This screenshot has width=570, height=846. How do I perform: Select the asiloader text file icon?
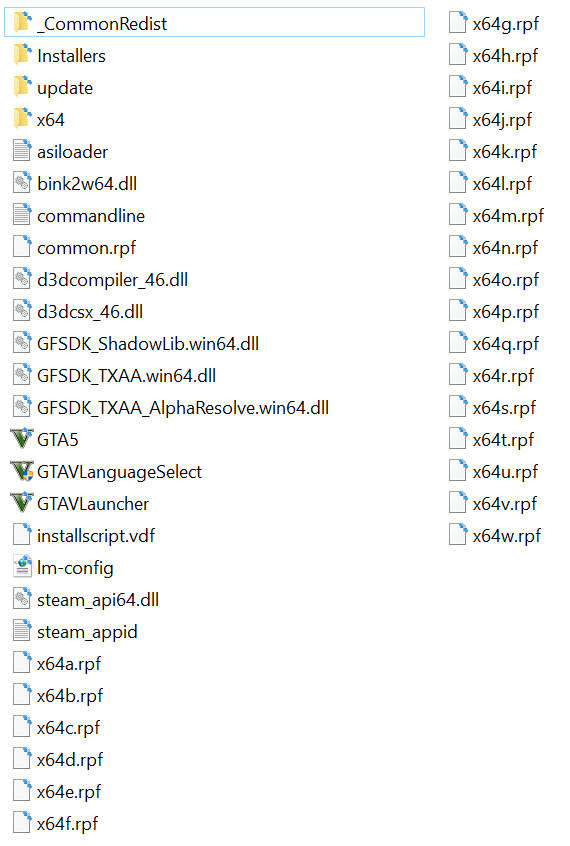pos(22,151)
